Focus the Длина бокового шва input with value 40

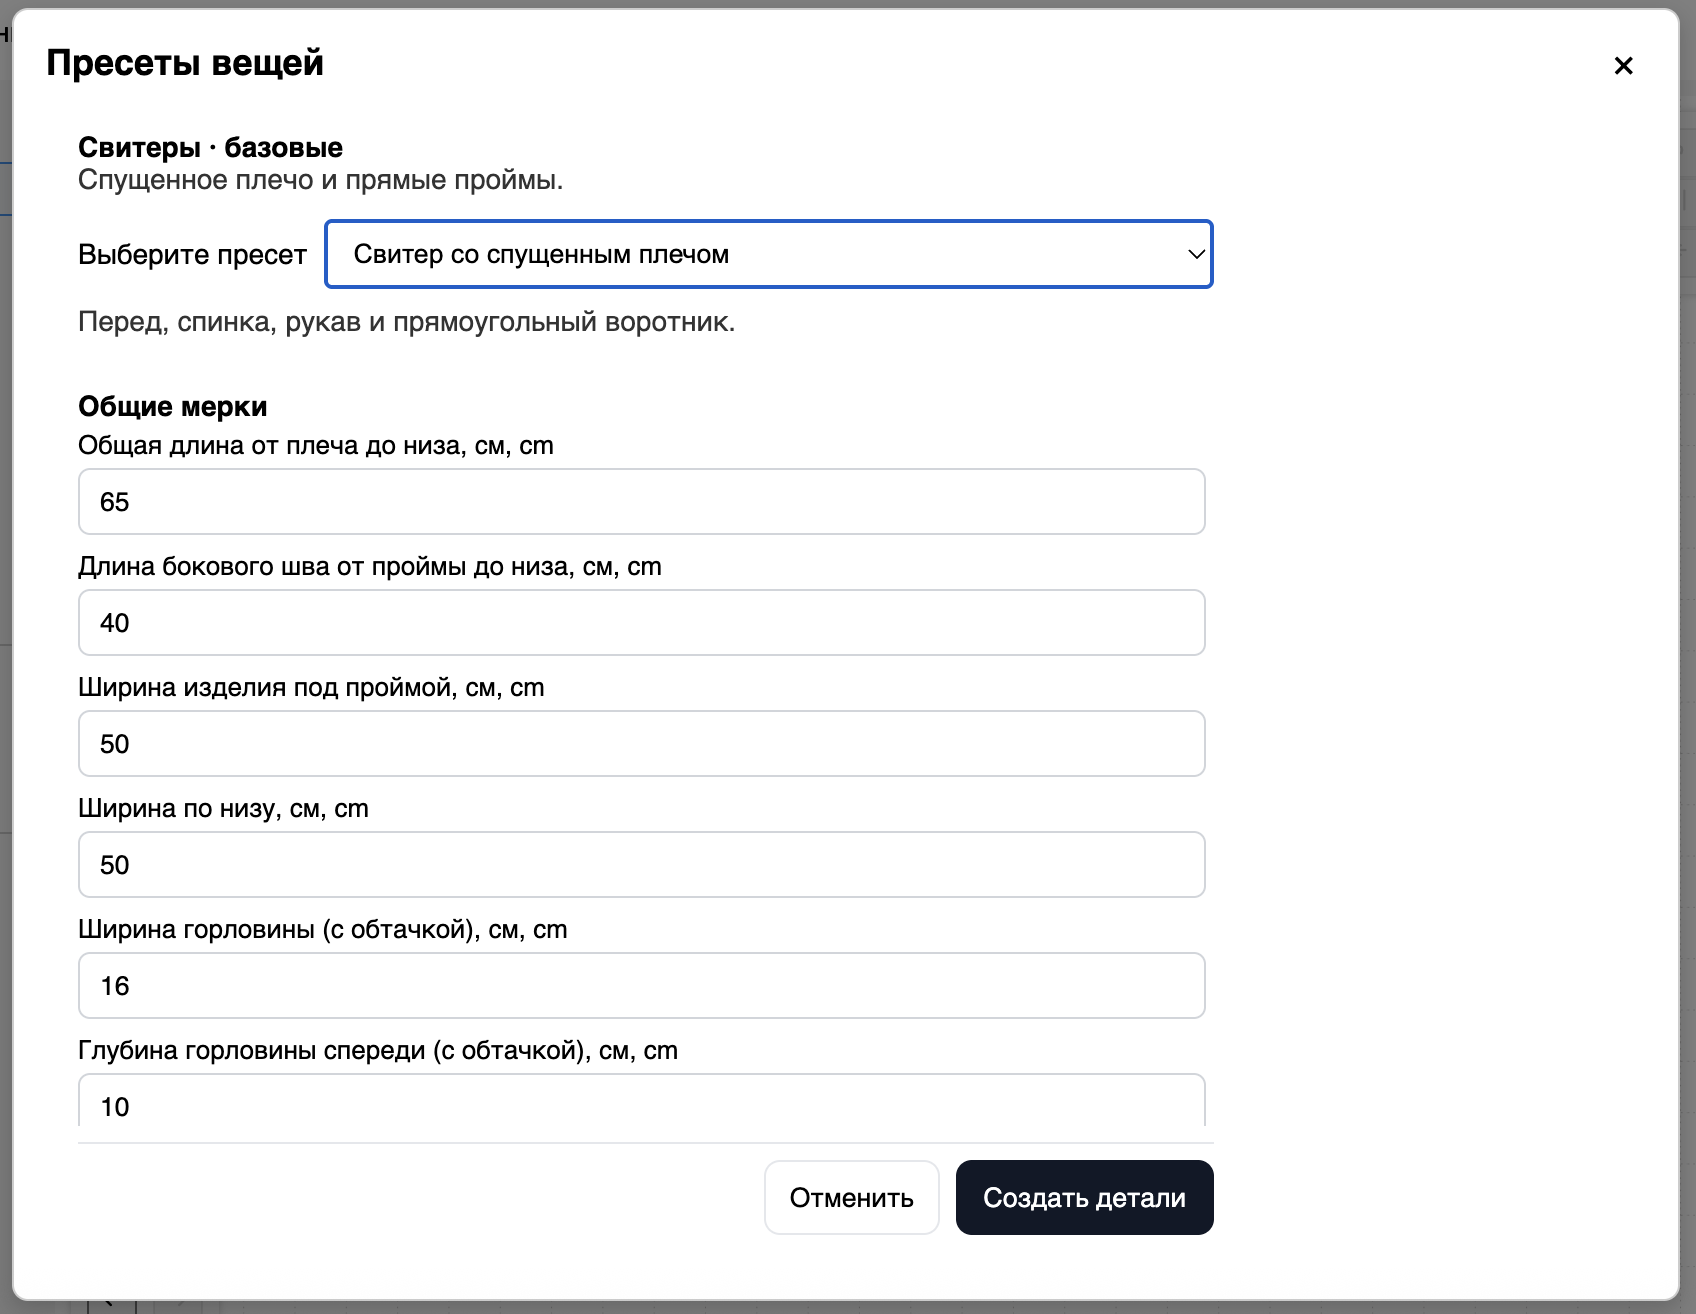click(641, 623)
